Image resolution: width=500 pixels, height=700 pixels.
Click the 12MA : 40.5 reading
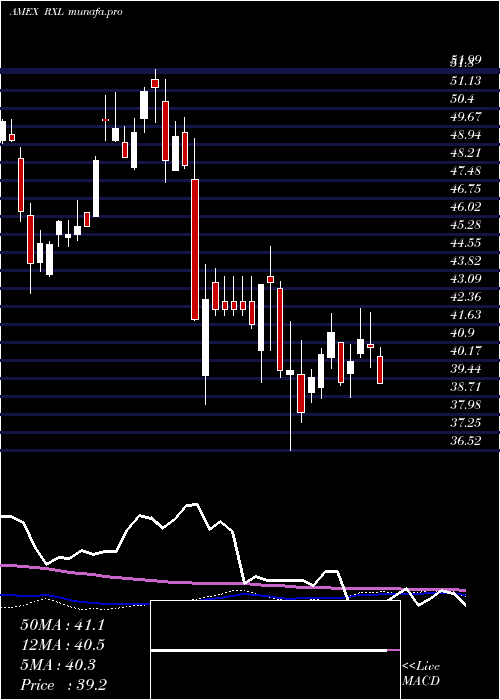click(62, 645)
